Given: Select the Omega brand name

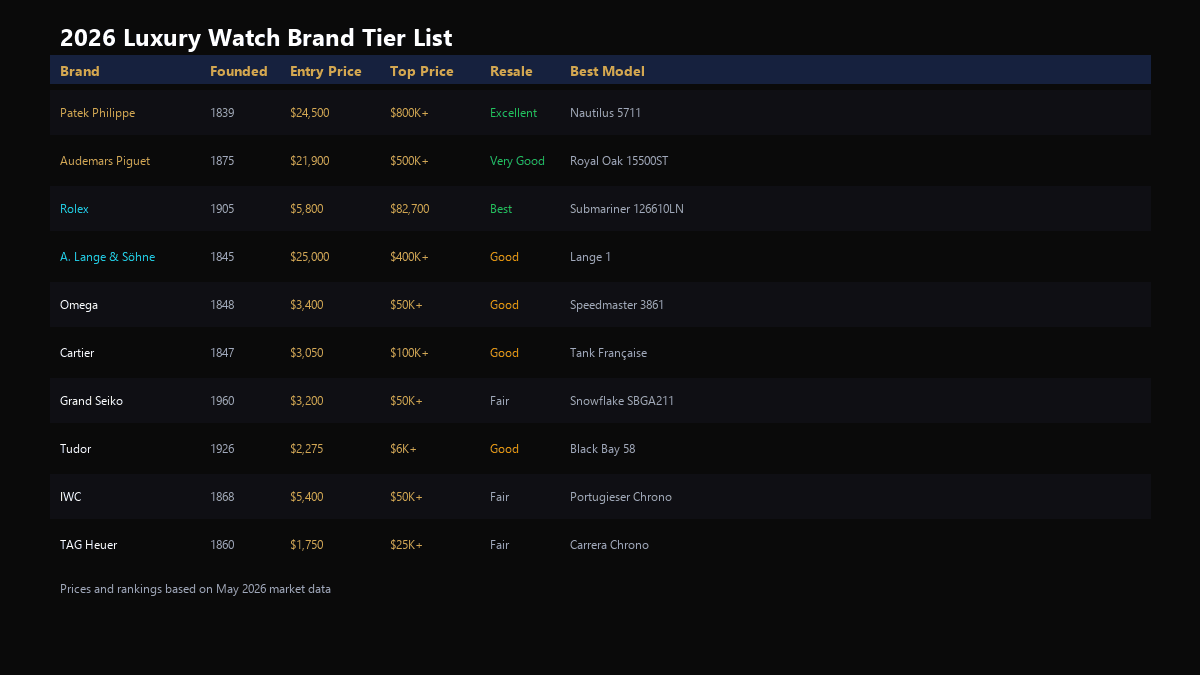Looking at the screenshot, I should [79, 305].
